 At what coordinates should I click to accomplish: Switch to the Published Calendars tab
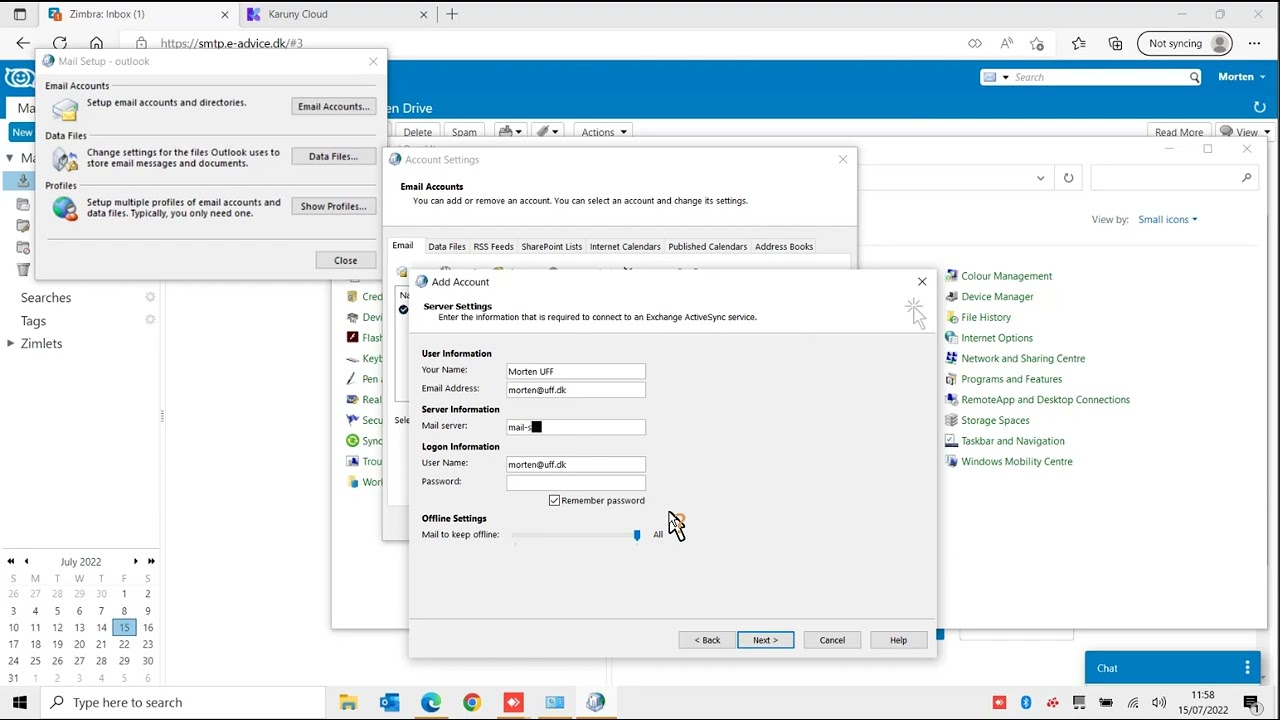click(x=707, y=247)
